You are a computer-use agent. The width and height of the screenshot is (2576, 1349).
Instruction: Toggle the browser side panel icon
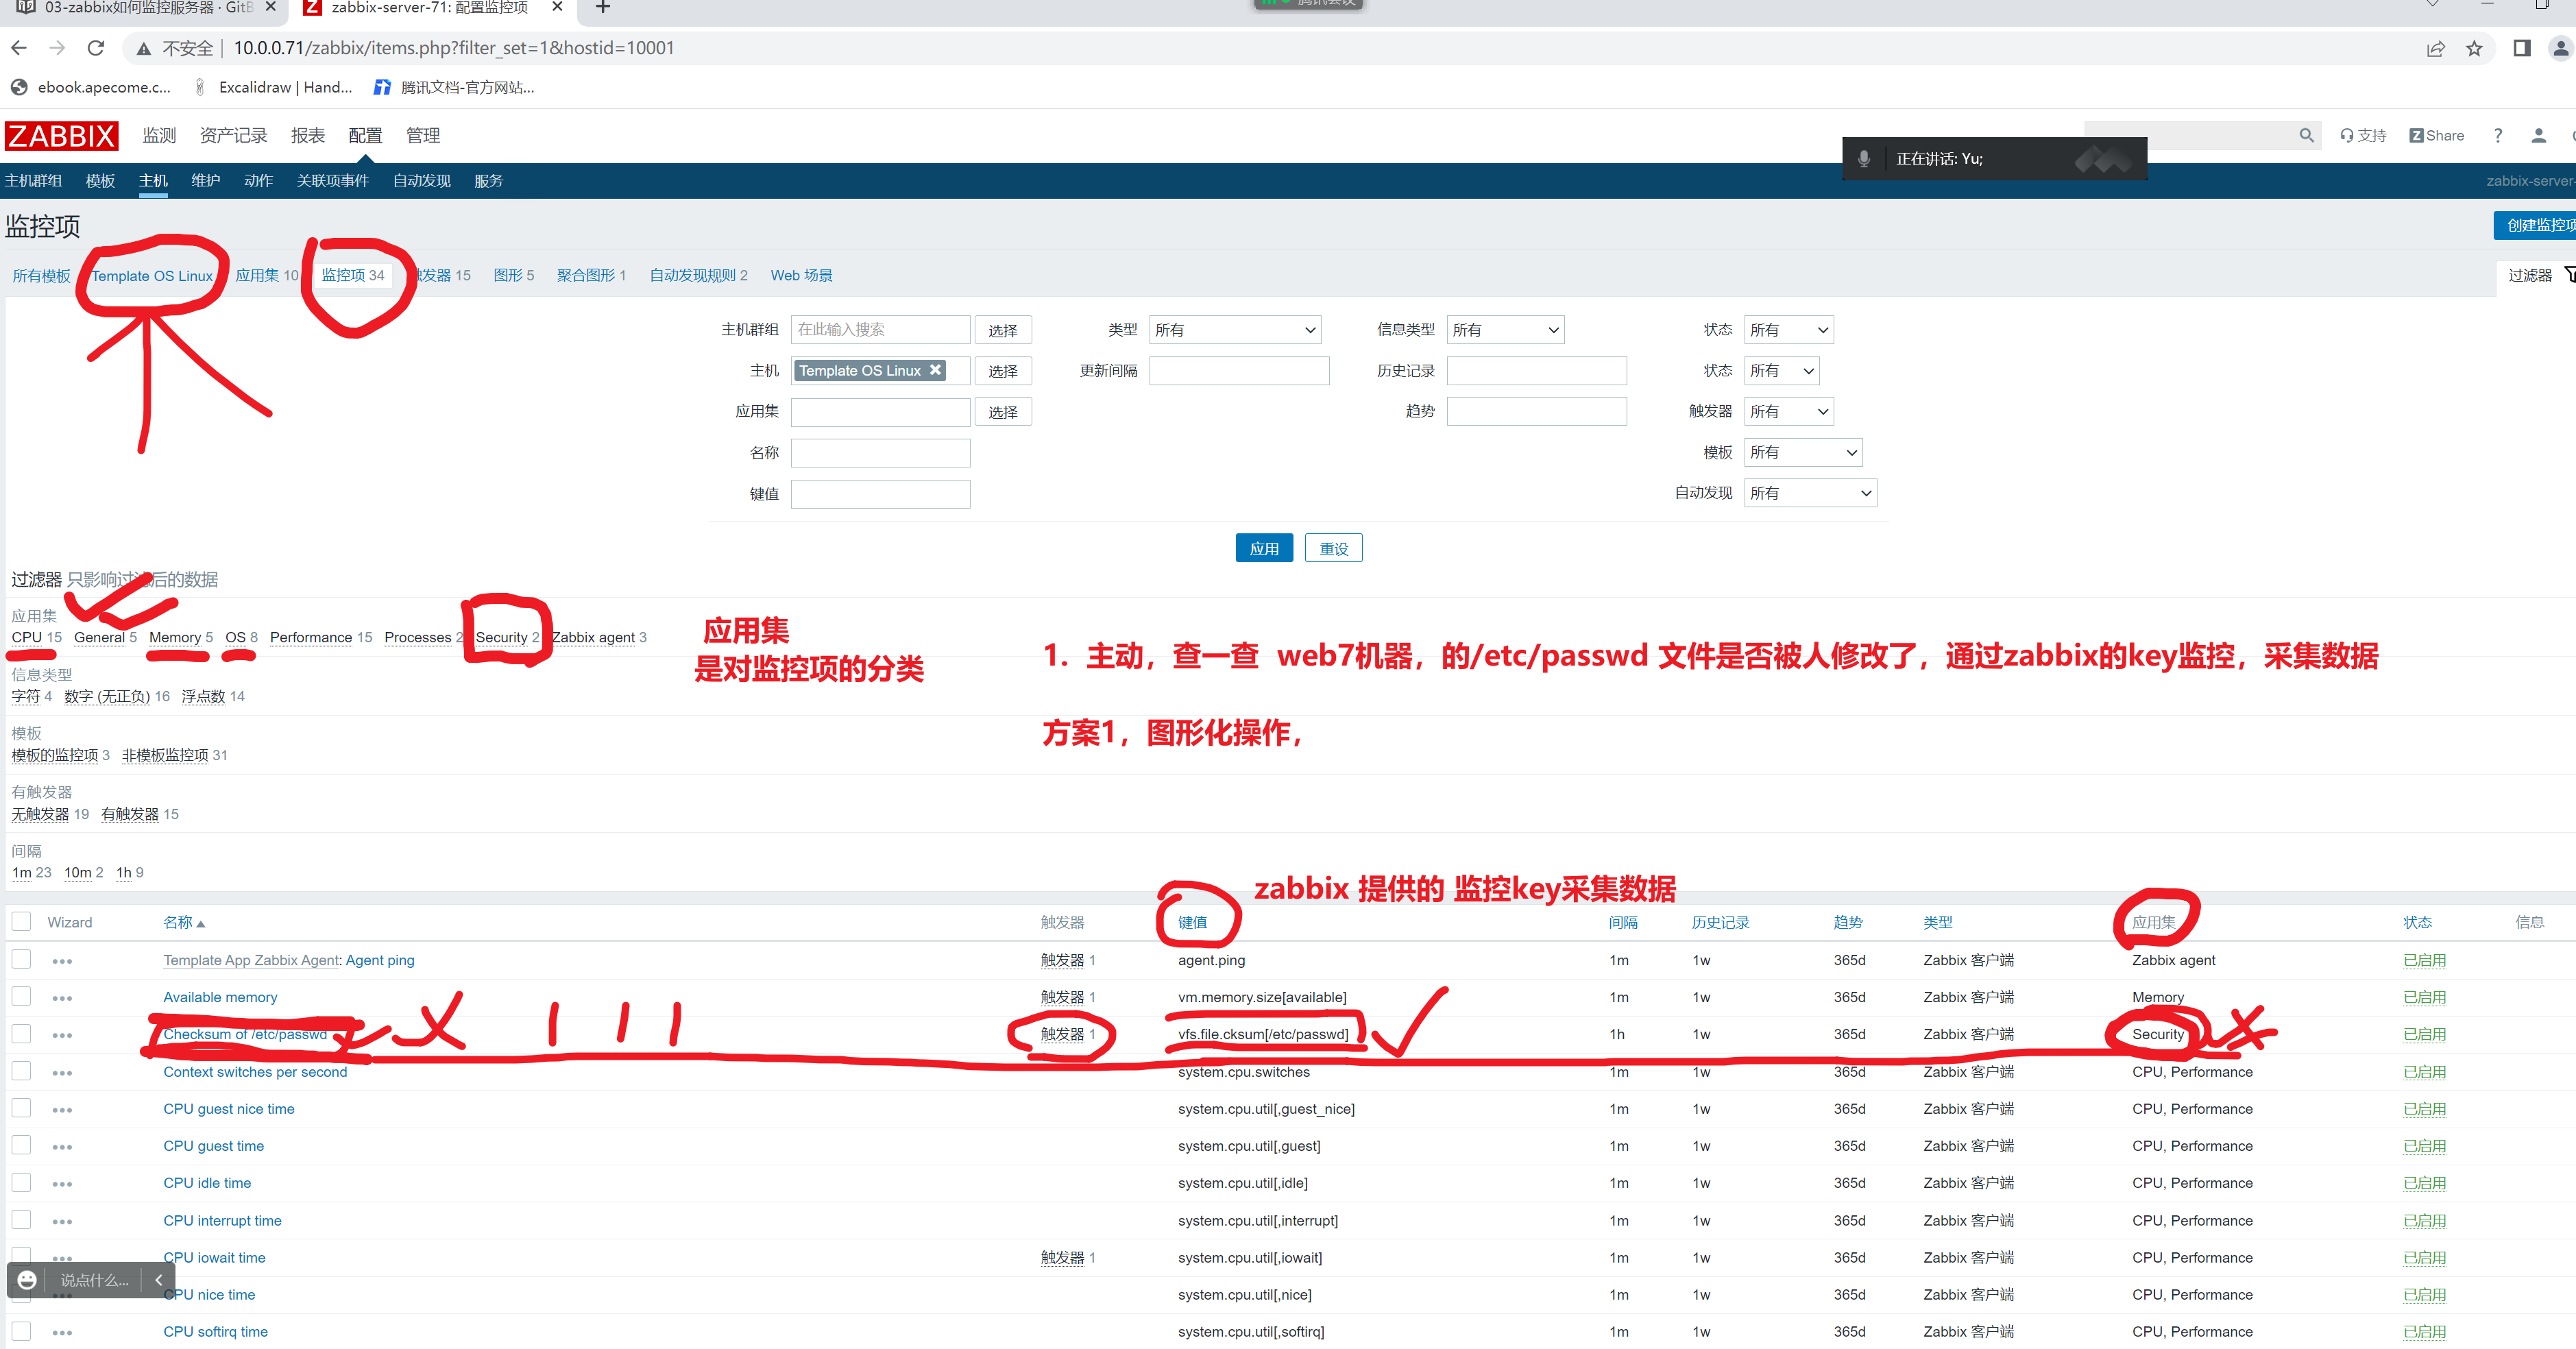(2521, 48)
